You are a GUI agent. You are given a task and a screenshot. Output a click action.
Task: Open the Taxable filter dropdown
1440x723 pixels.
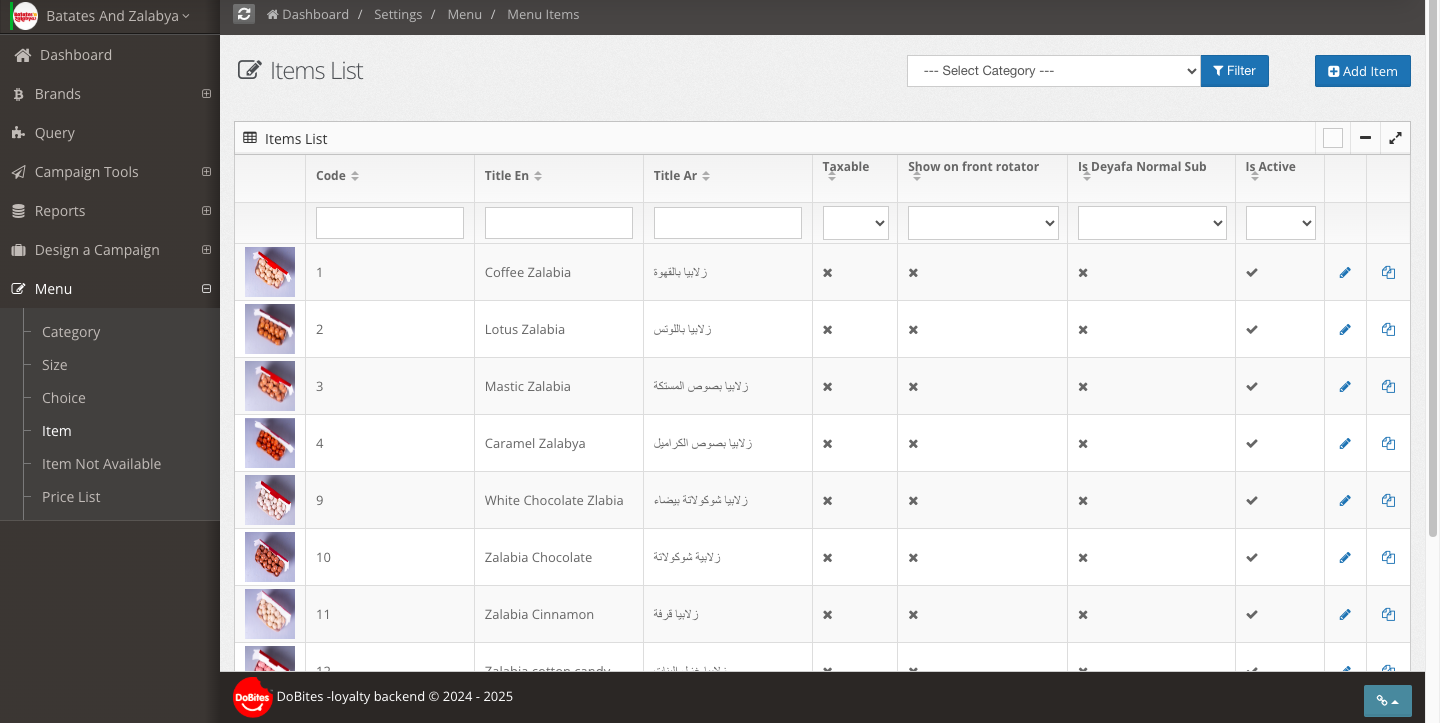click(x=856, y=223)
